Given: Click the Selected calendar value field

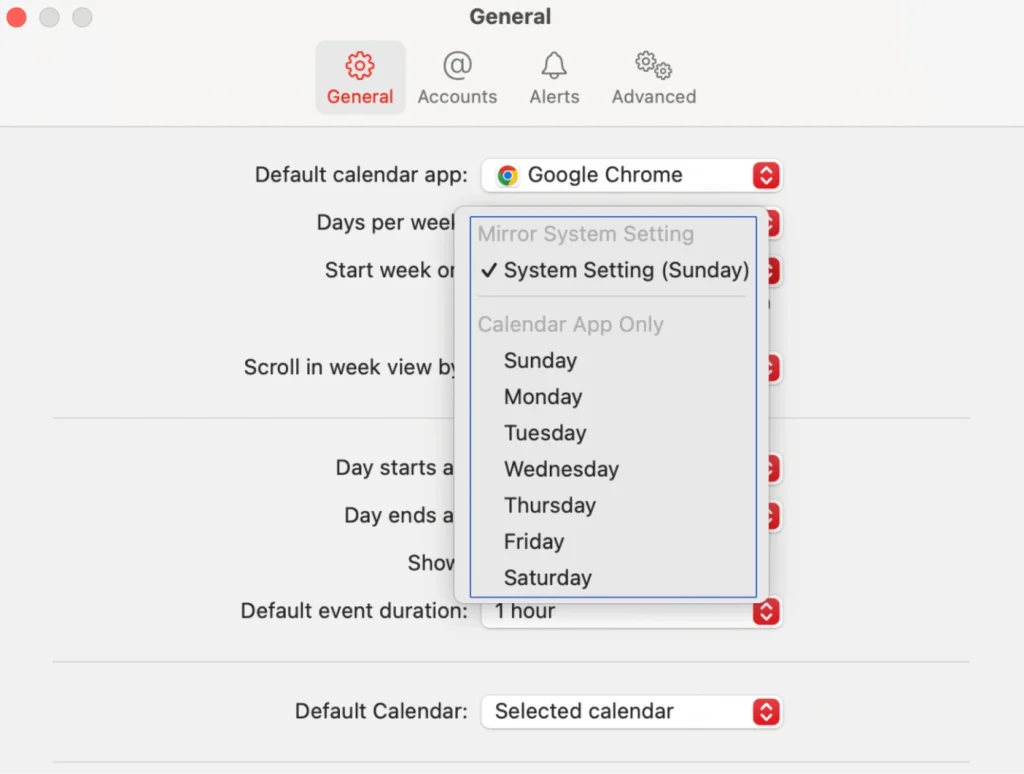Looking at the screenshot, I should point(584,712).
